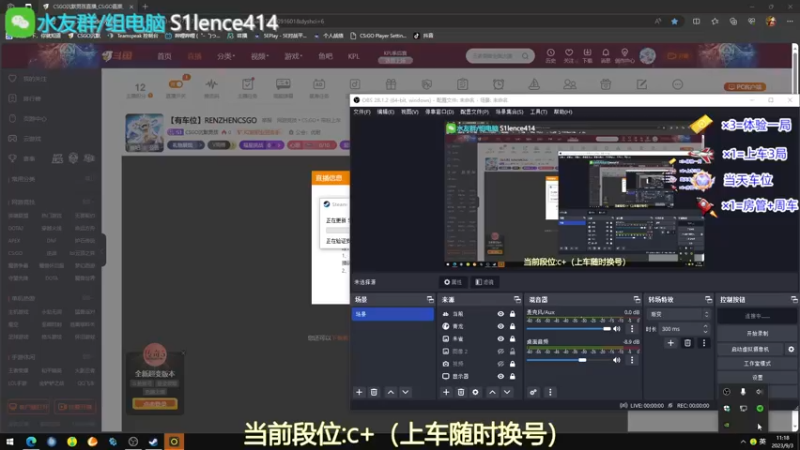Open Douyu 下载 download icon in header
This screenshot has height=450, width=800.
tap(587, 55)
